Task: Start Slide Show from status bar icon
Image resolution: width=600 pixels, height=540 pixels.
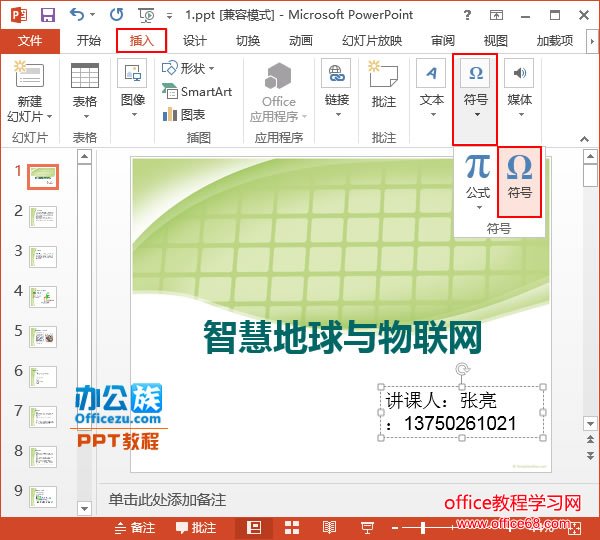Action: [367, 528]
